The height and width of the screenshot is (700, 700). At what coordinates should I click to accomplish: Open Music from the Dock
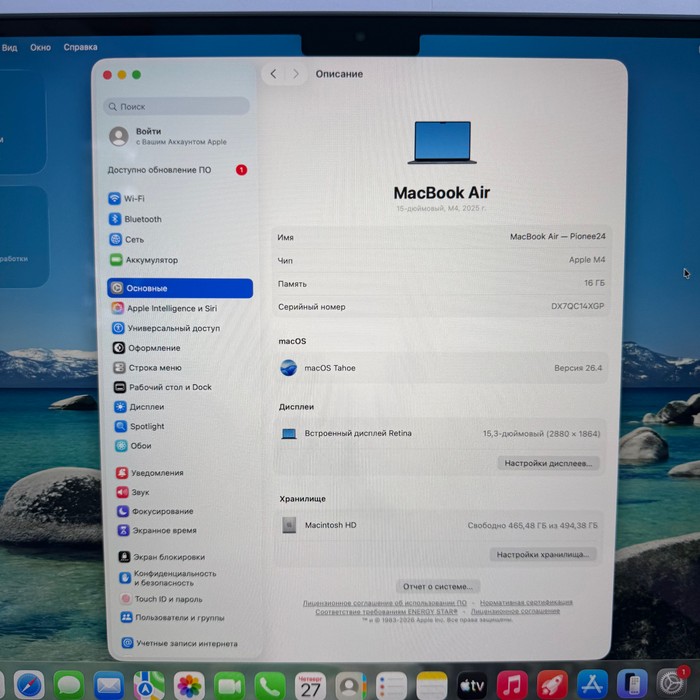[x=512, y=685]
